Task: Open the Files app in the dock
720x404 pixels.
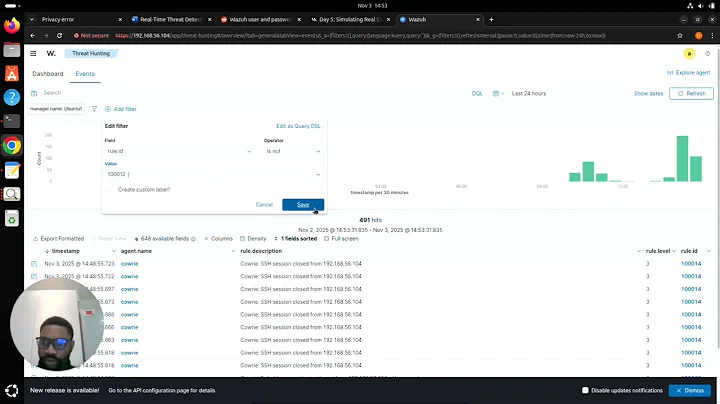Action: click(x=12, y=50)
